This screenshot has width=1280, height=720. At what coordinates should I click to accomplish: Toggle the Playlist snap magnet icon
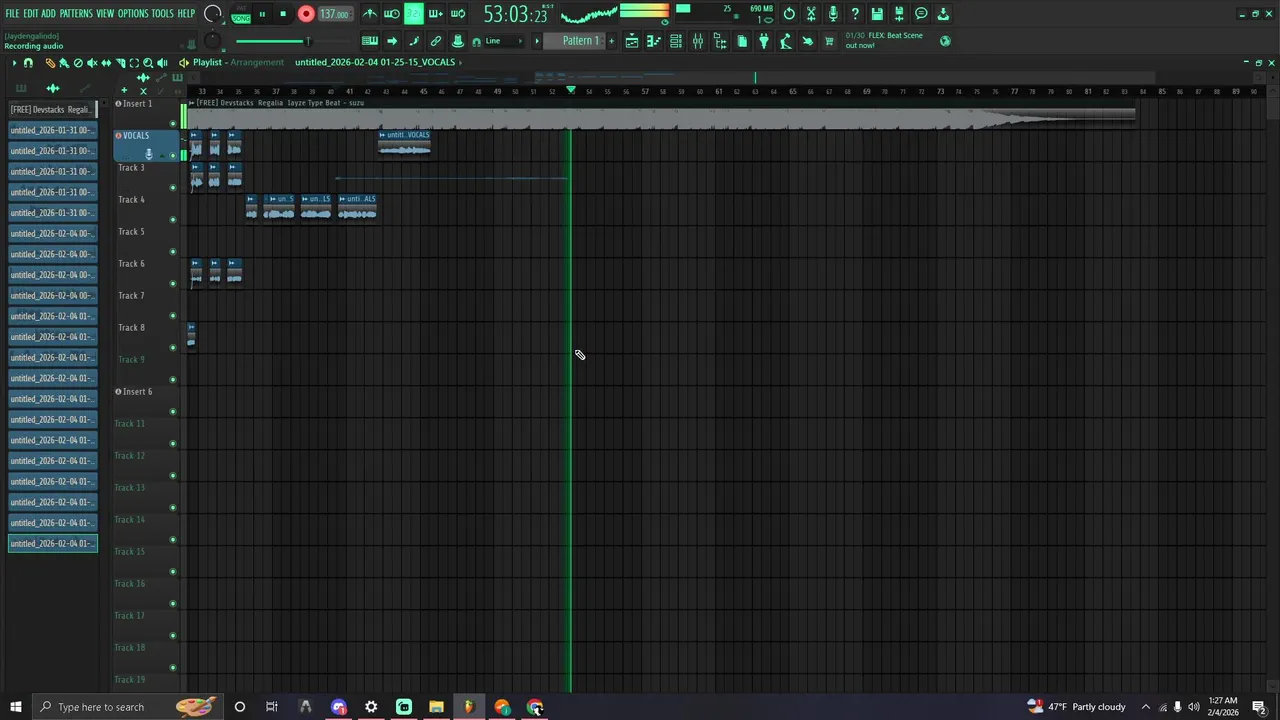click(x=28, y=63)
